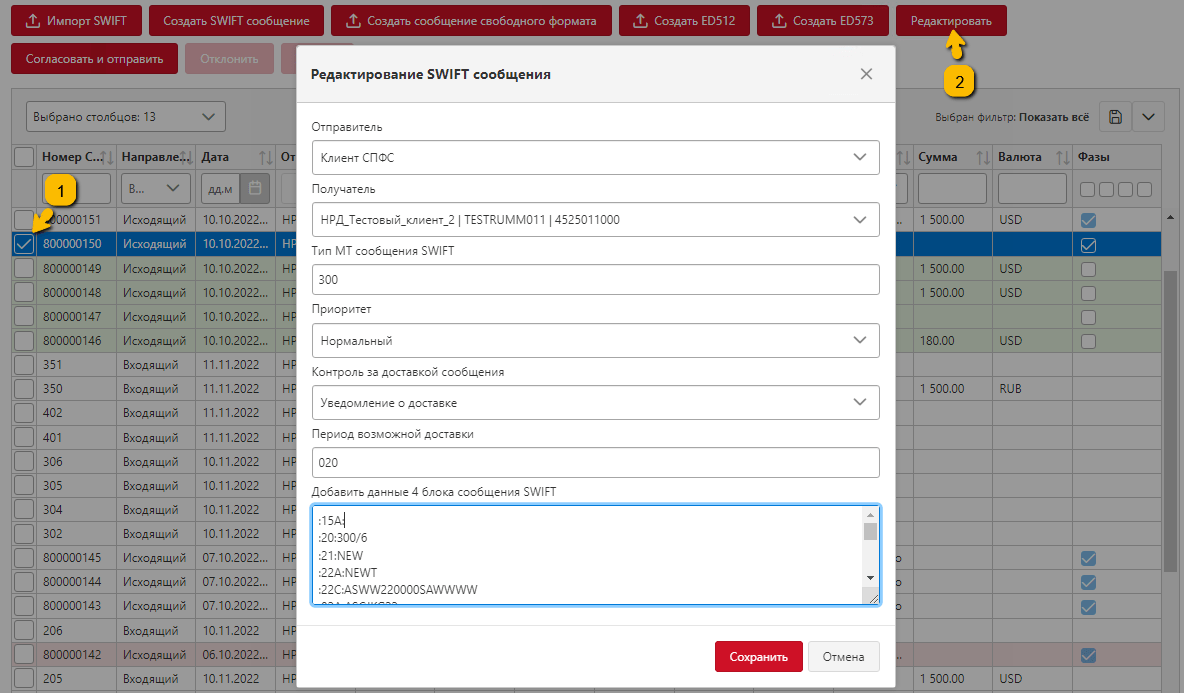Click the Импорт SWIFT button
This screenshot has width=1184, height=693.
point(76,20)
